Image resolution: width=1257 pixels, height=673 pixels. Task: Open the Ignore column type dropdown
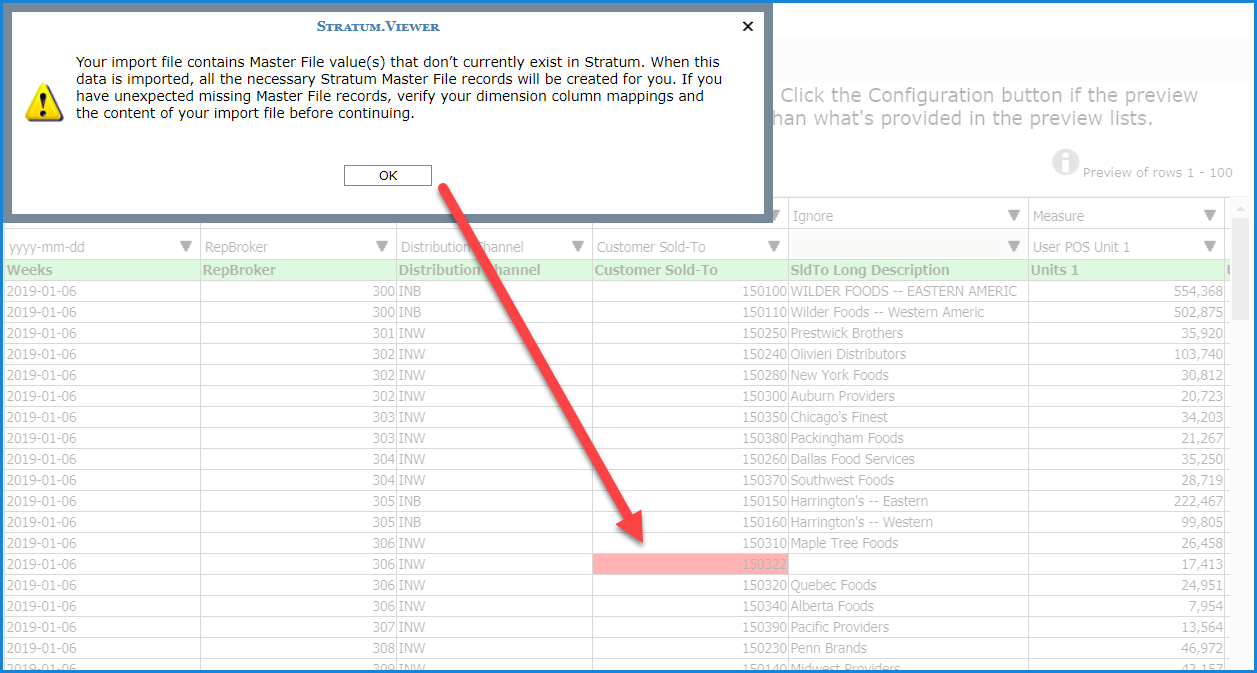click(1014, 216)
